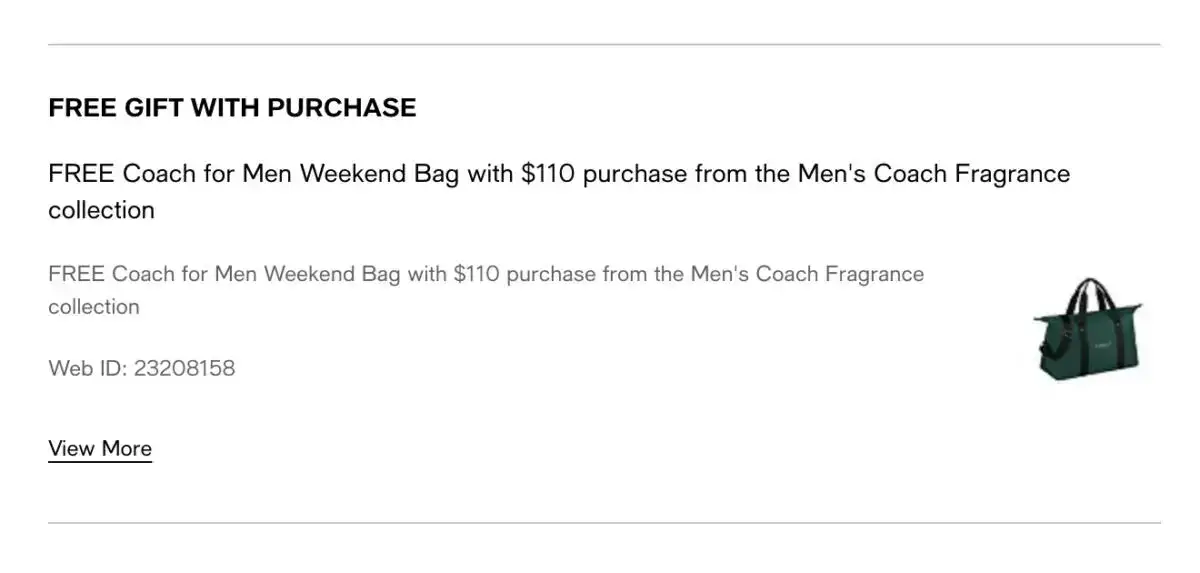Click the green Coach weekend bag thumbnail
The image size is (1200, 573).
[1090, 331]
